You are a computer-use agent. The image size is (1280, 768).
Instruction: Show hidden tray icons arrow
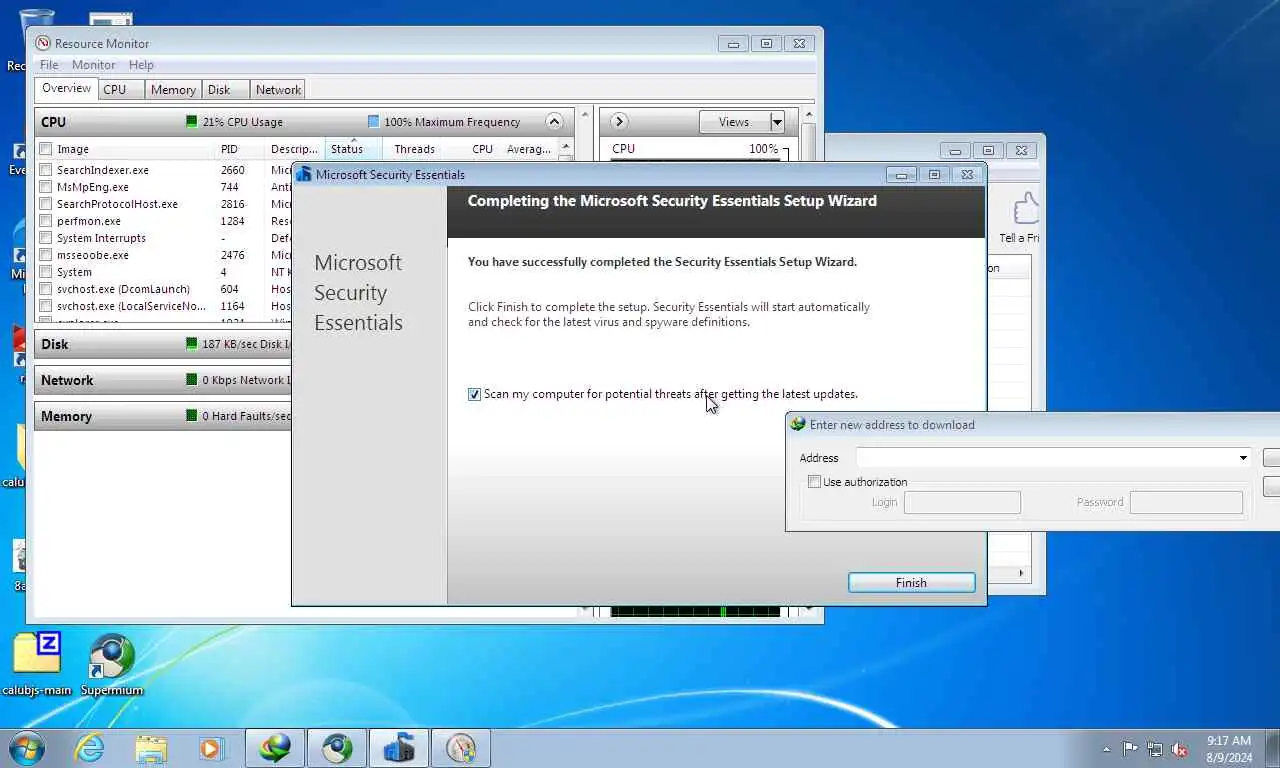click(x=1106, y=749)
